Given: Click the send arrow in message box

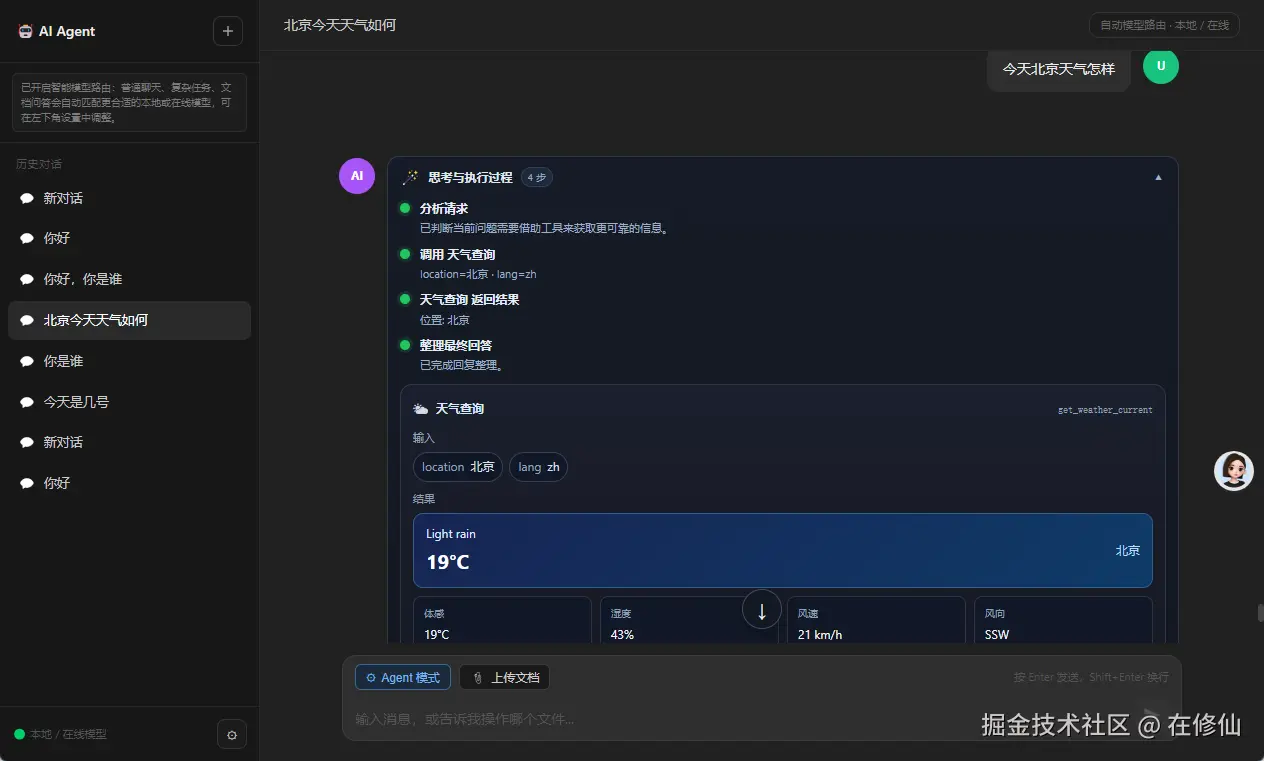Looking at the screenshot, I should pyautogui.click(x=1154, y=716).
